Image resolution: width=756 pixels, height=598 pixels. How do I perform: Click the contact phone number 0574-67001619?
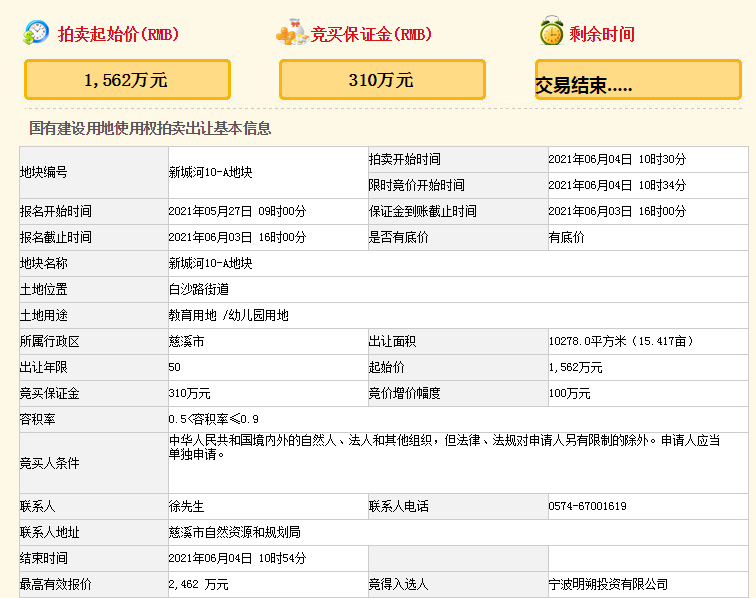click(587, 506)
